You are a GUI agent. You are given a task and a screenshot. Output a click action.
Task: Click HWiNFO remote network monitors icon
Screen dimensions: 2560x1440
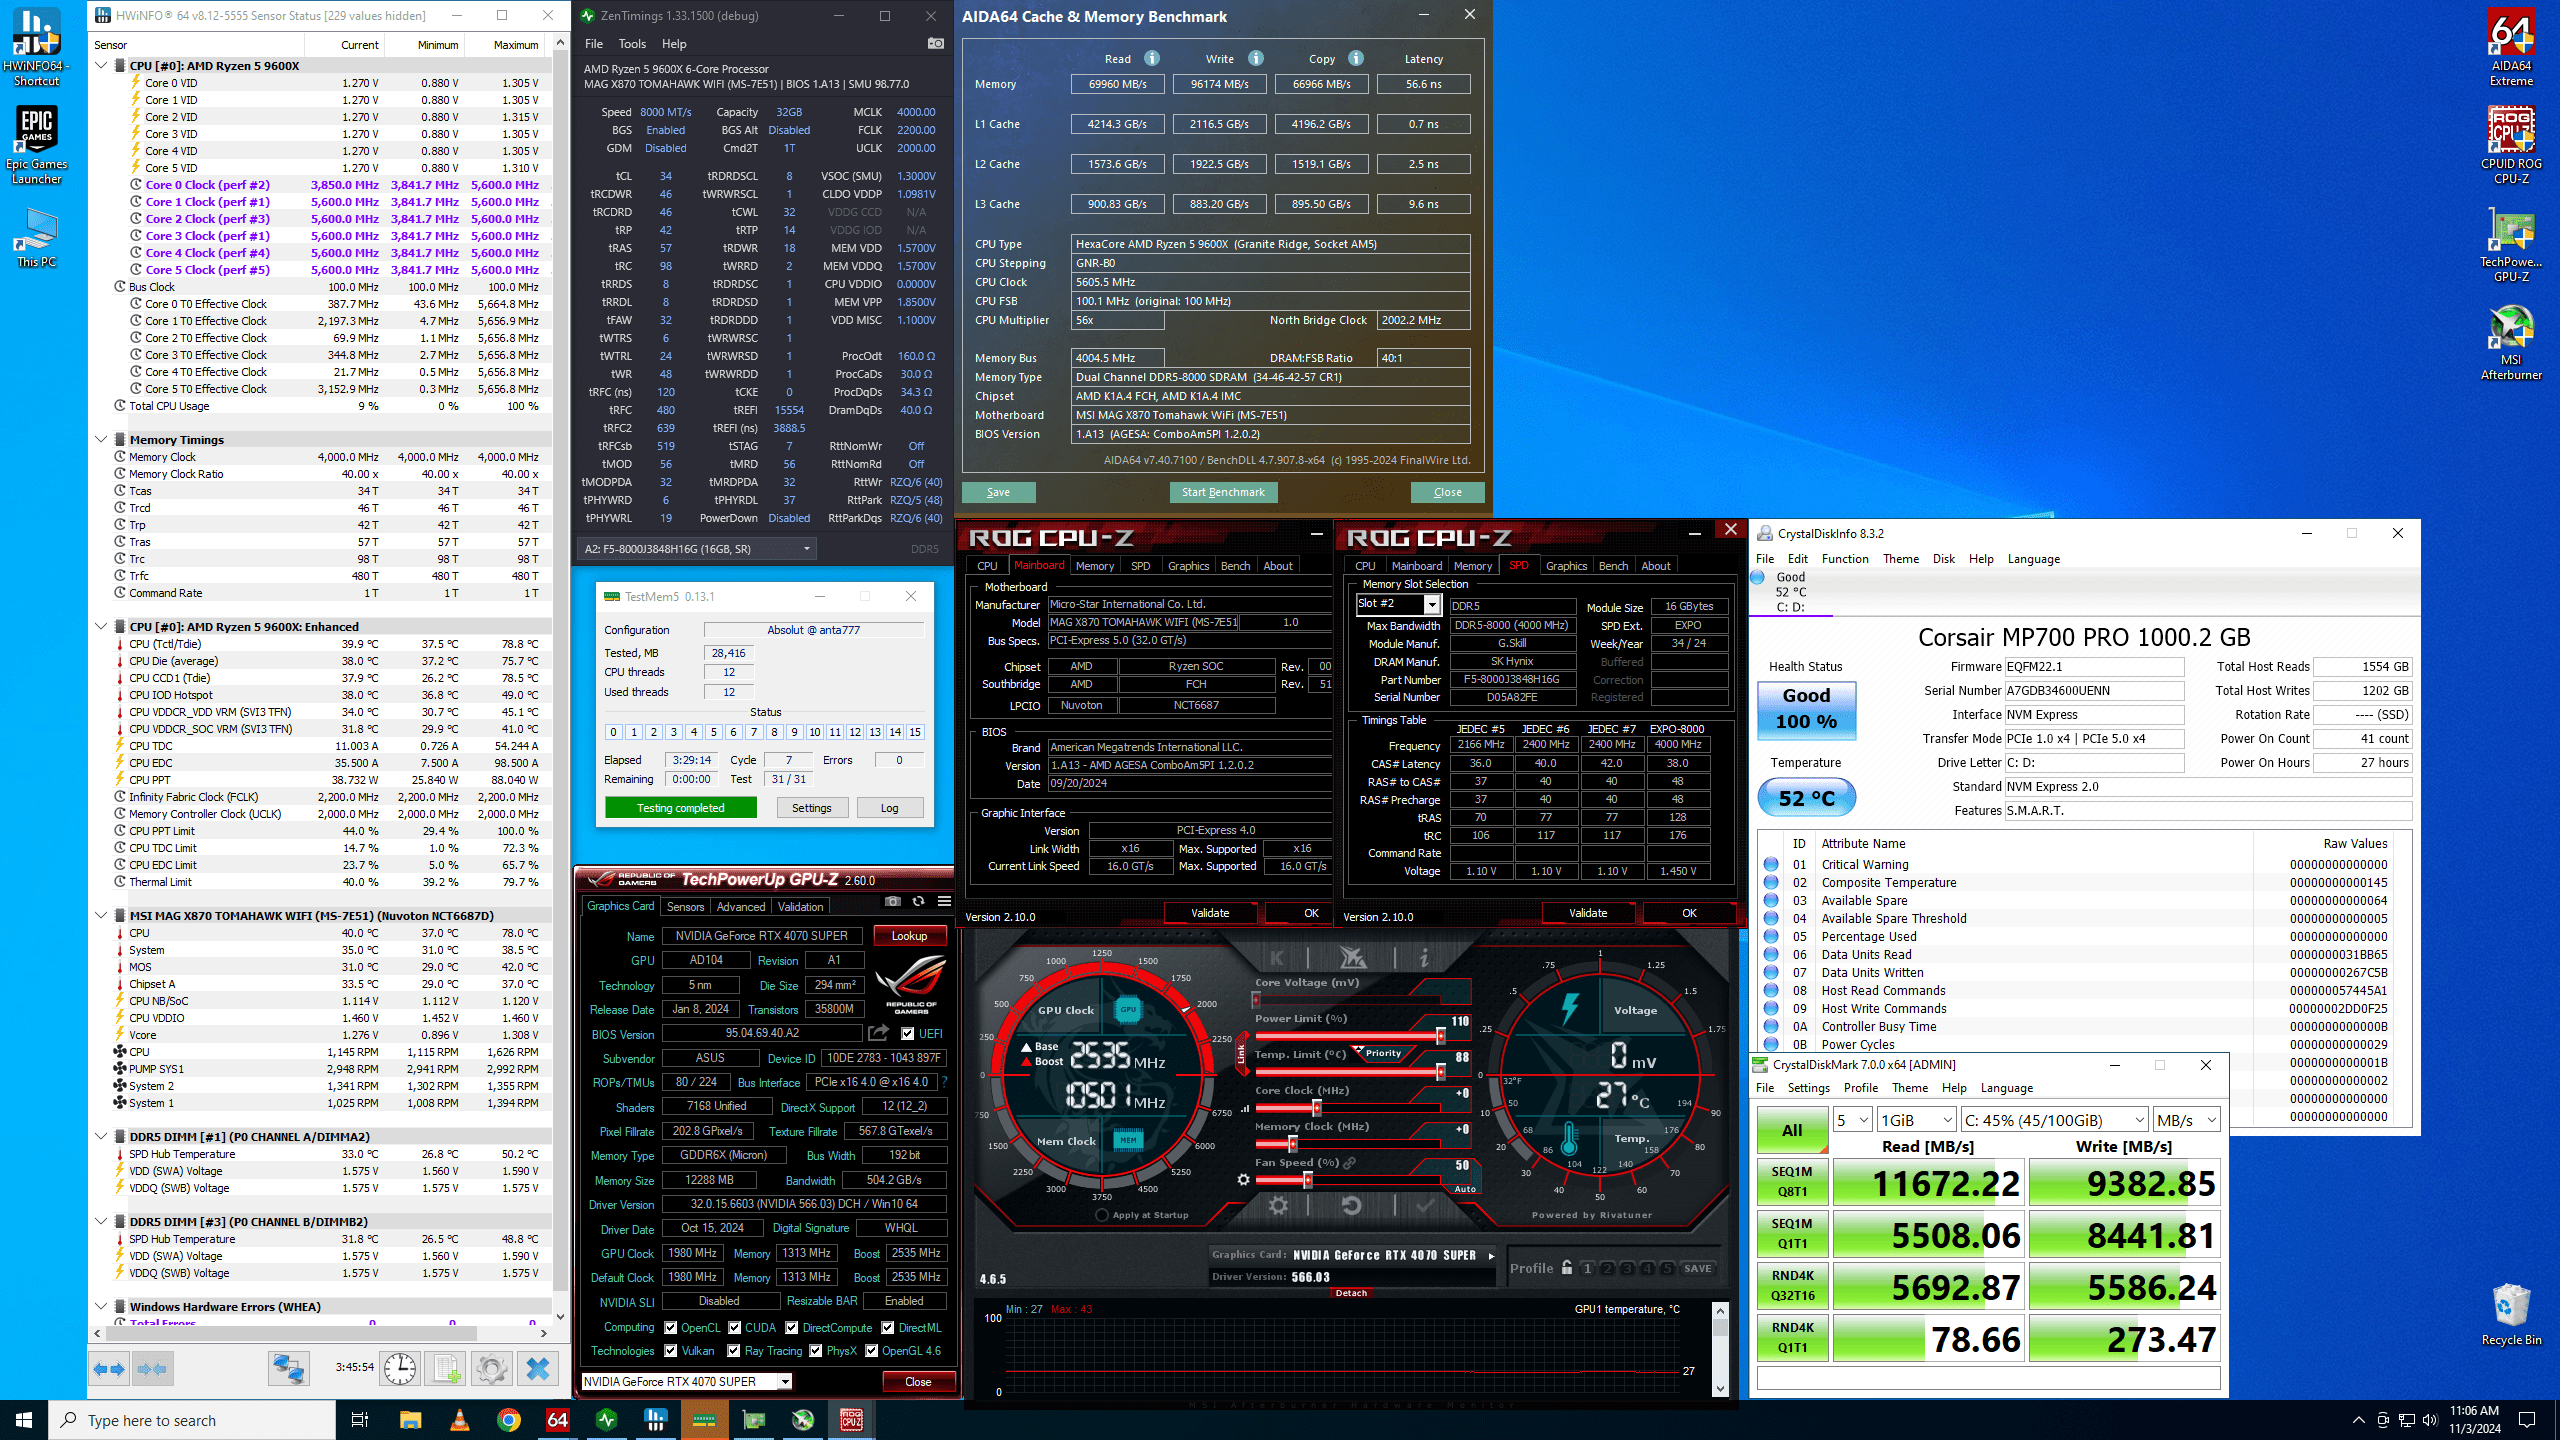[x=288, y=1368]
